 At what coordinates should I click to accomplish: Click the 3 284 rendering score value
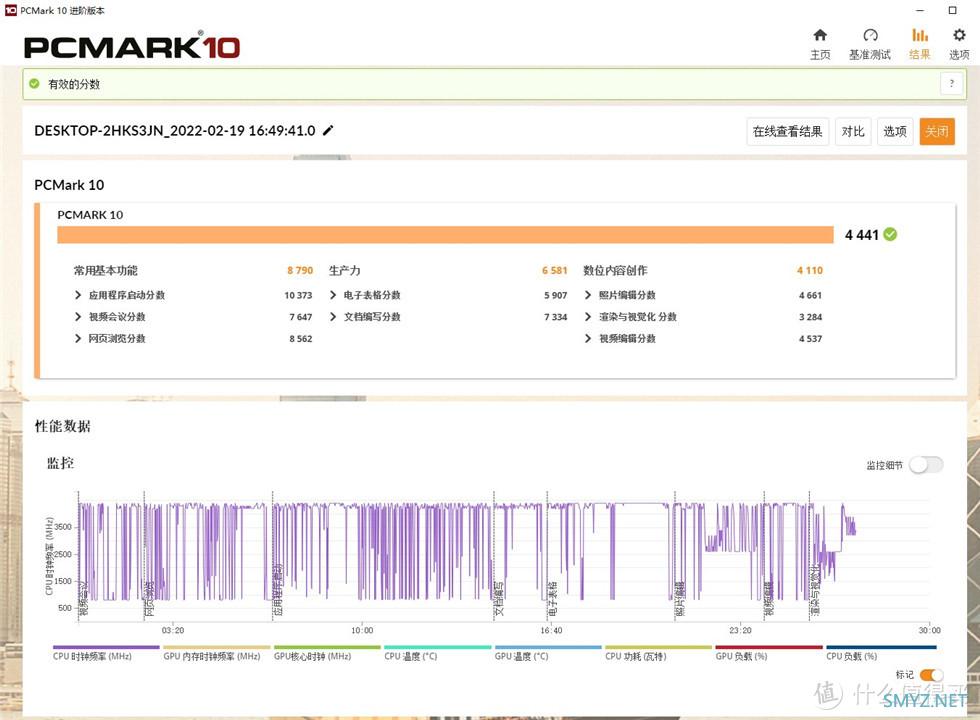pyautogui.click(x=811, y=317)
